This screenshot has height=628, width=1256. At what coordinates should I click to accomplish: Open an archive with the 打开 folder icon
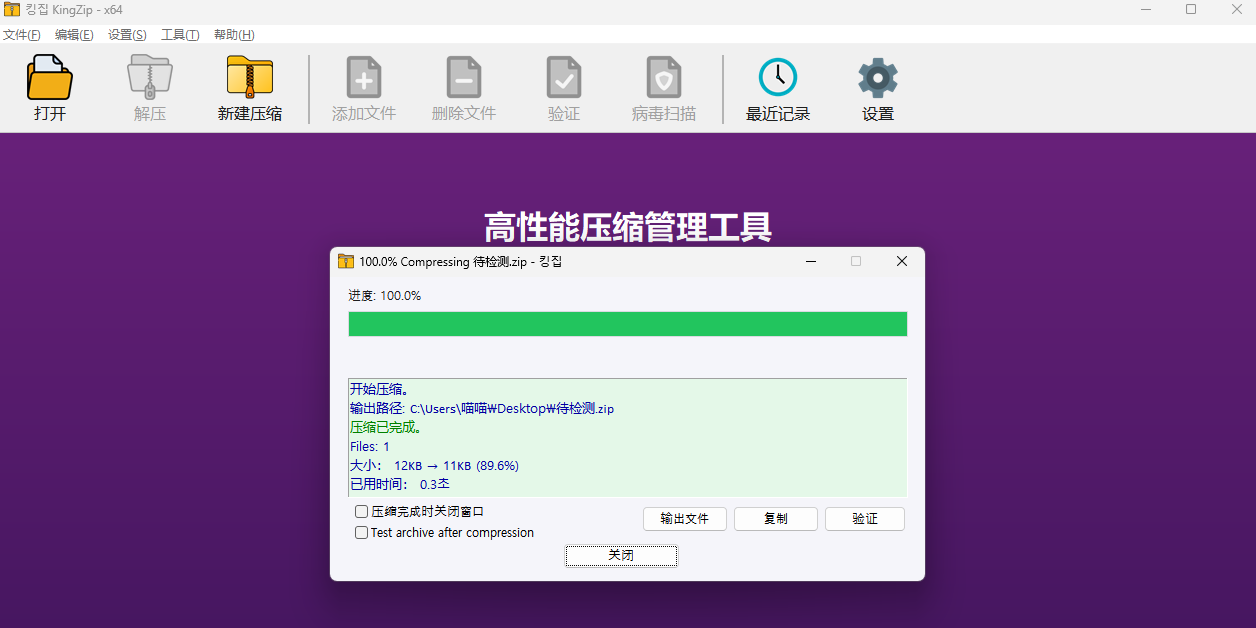[50, 78]
